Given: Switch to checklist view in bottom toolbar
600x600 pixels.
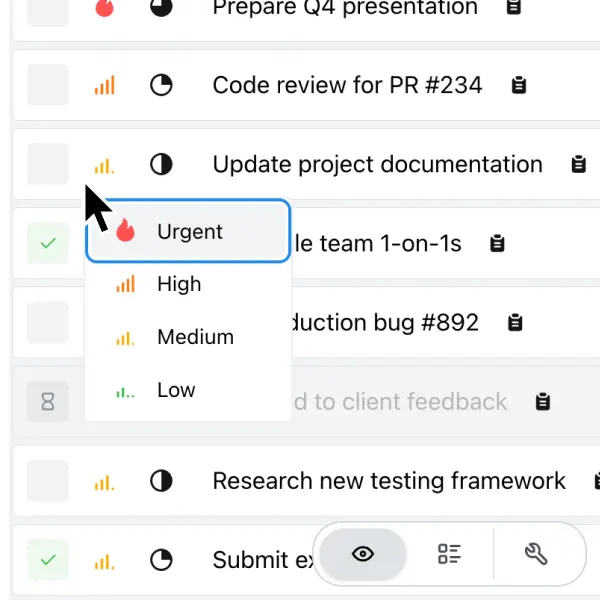Looking at the screenshot, I should click(x=450, y=553).
